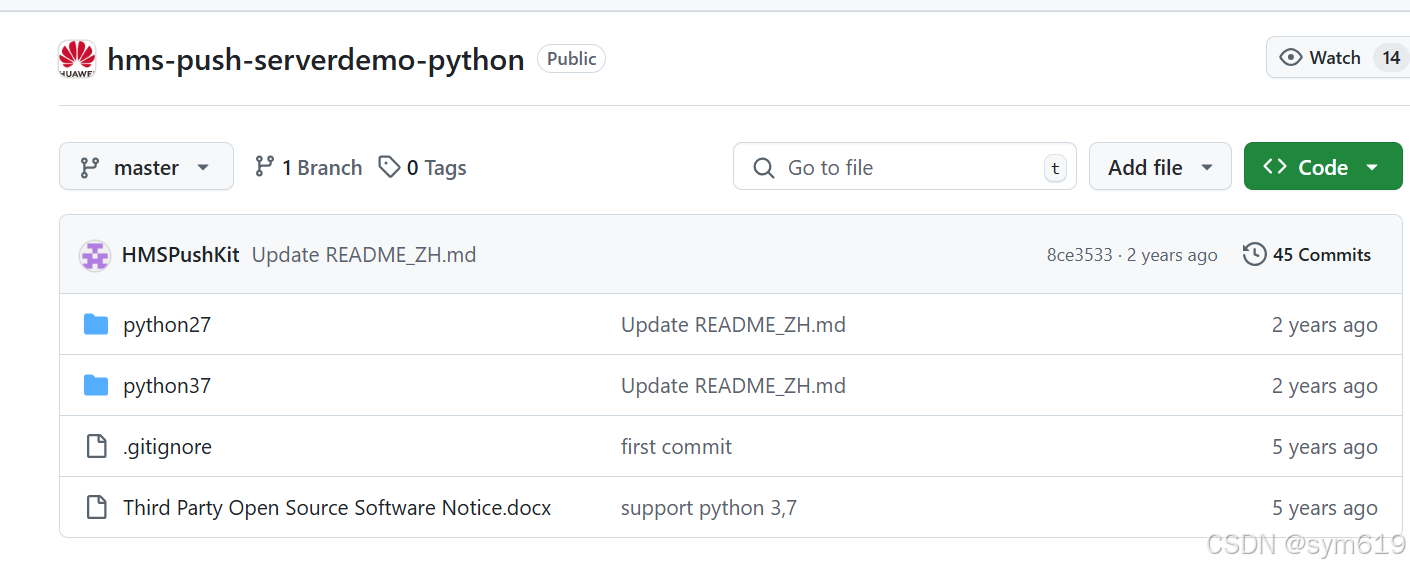Click the angle brackets icon in Code button
This screenshot has height=570, width=1410.
point(1275,167)
